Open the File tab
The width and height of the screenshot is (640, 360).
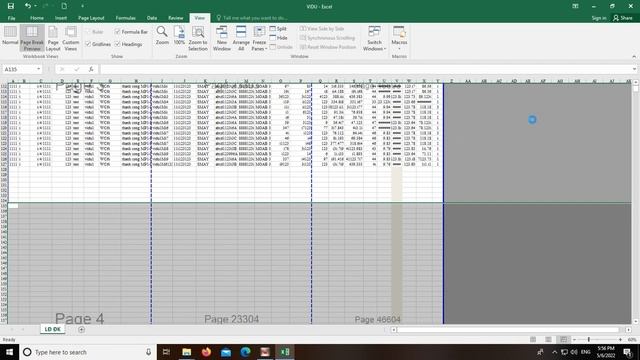click(x=11, y=18)
